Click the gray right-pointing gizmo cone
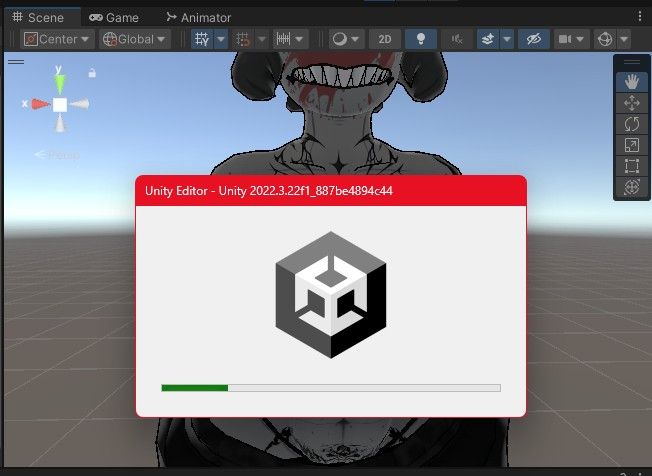652x476 pixels. coord(79,104)
